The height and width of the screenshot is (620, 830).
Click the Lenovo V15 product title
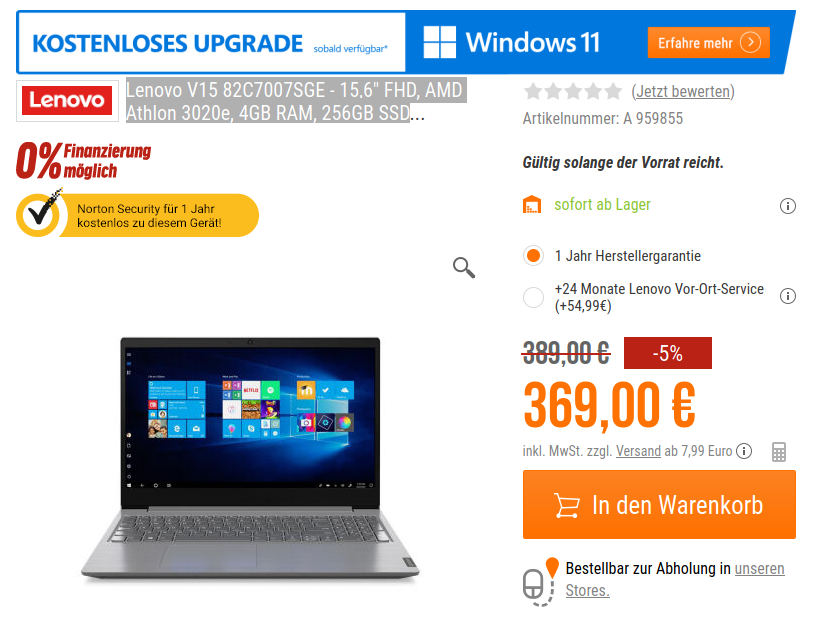click(x=295, y=101)
